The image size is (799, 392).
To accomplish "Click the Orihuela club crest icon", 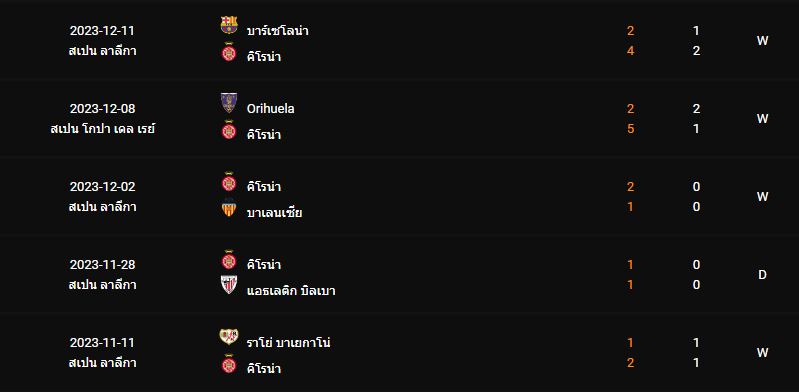I will pyautogui.click(x=229, y=103).
